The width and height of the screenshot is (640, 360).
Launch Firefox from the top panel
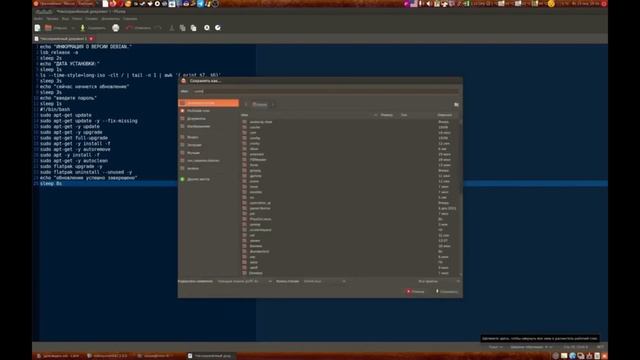(x=113, y=4)
